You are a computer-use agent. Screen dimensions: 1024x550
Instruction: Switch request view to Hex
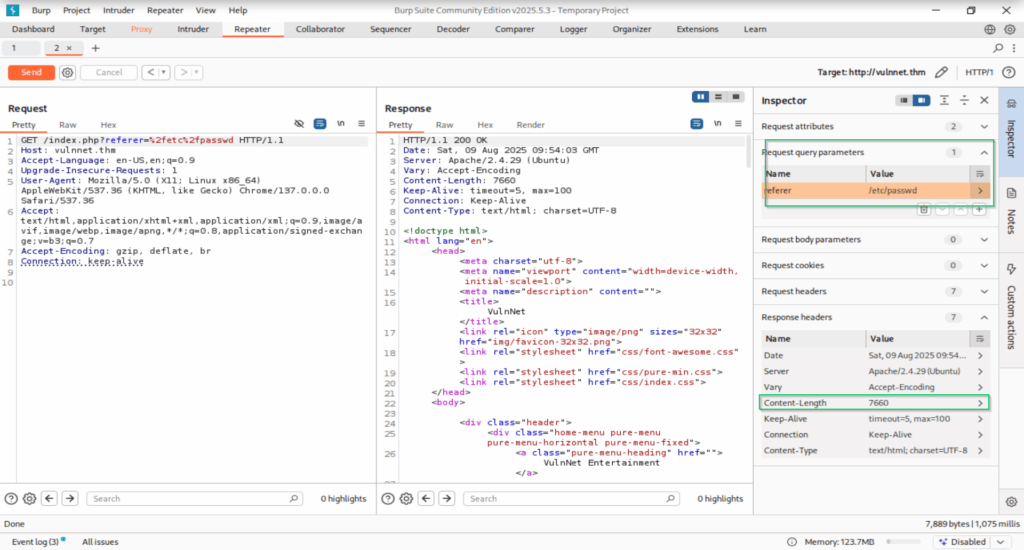(108, 125)
